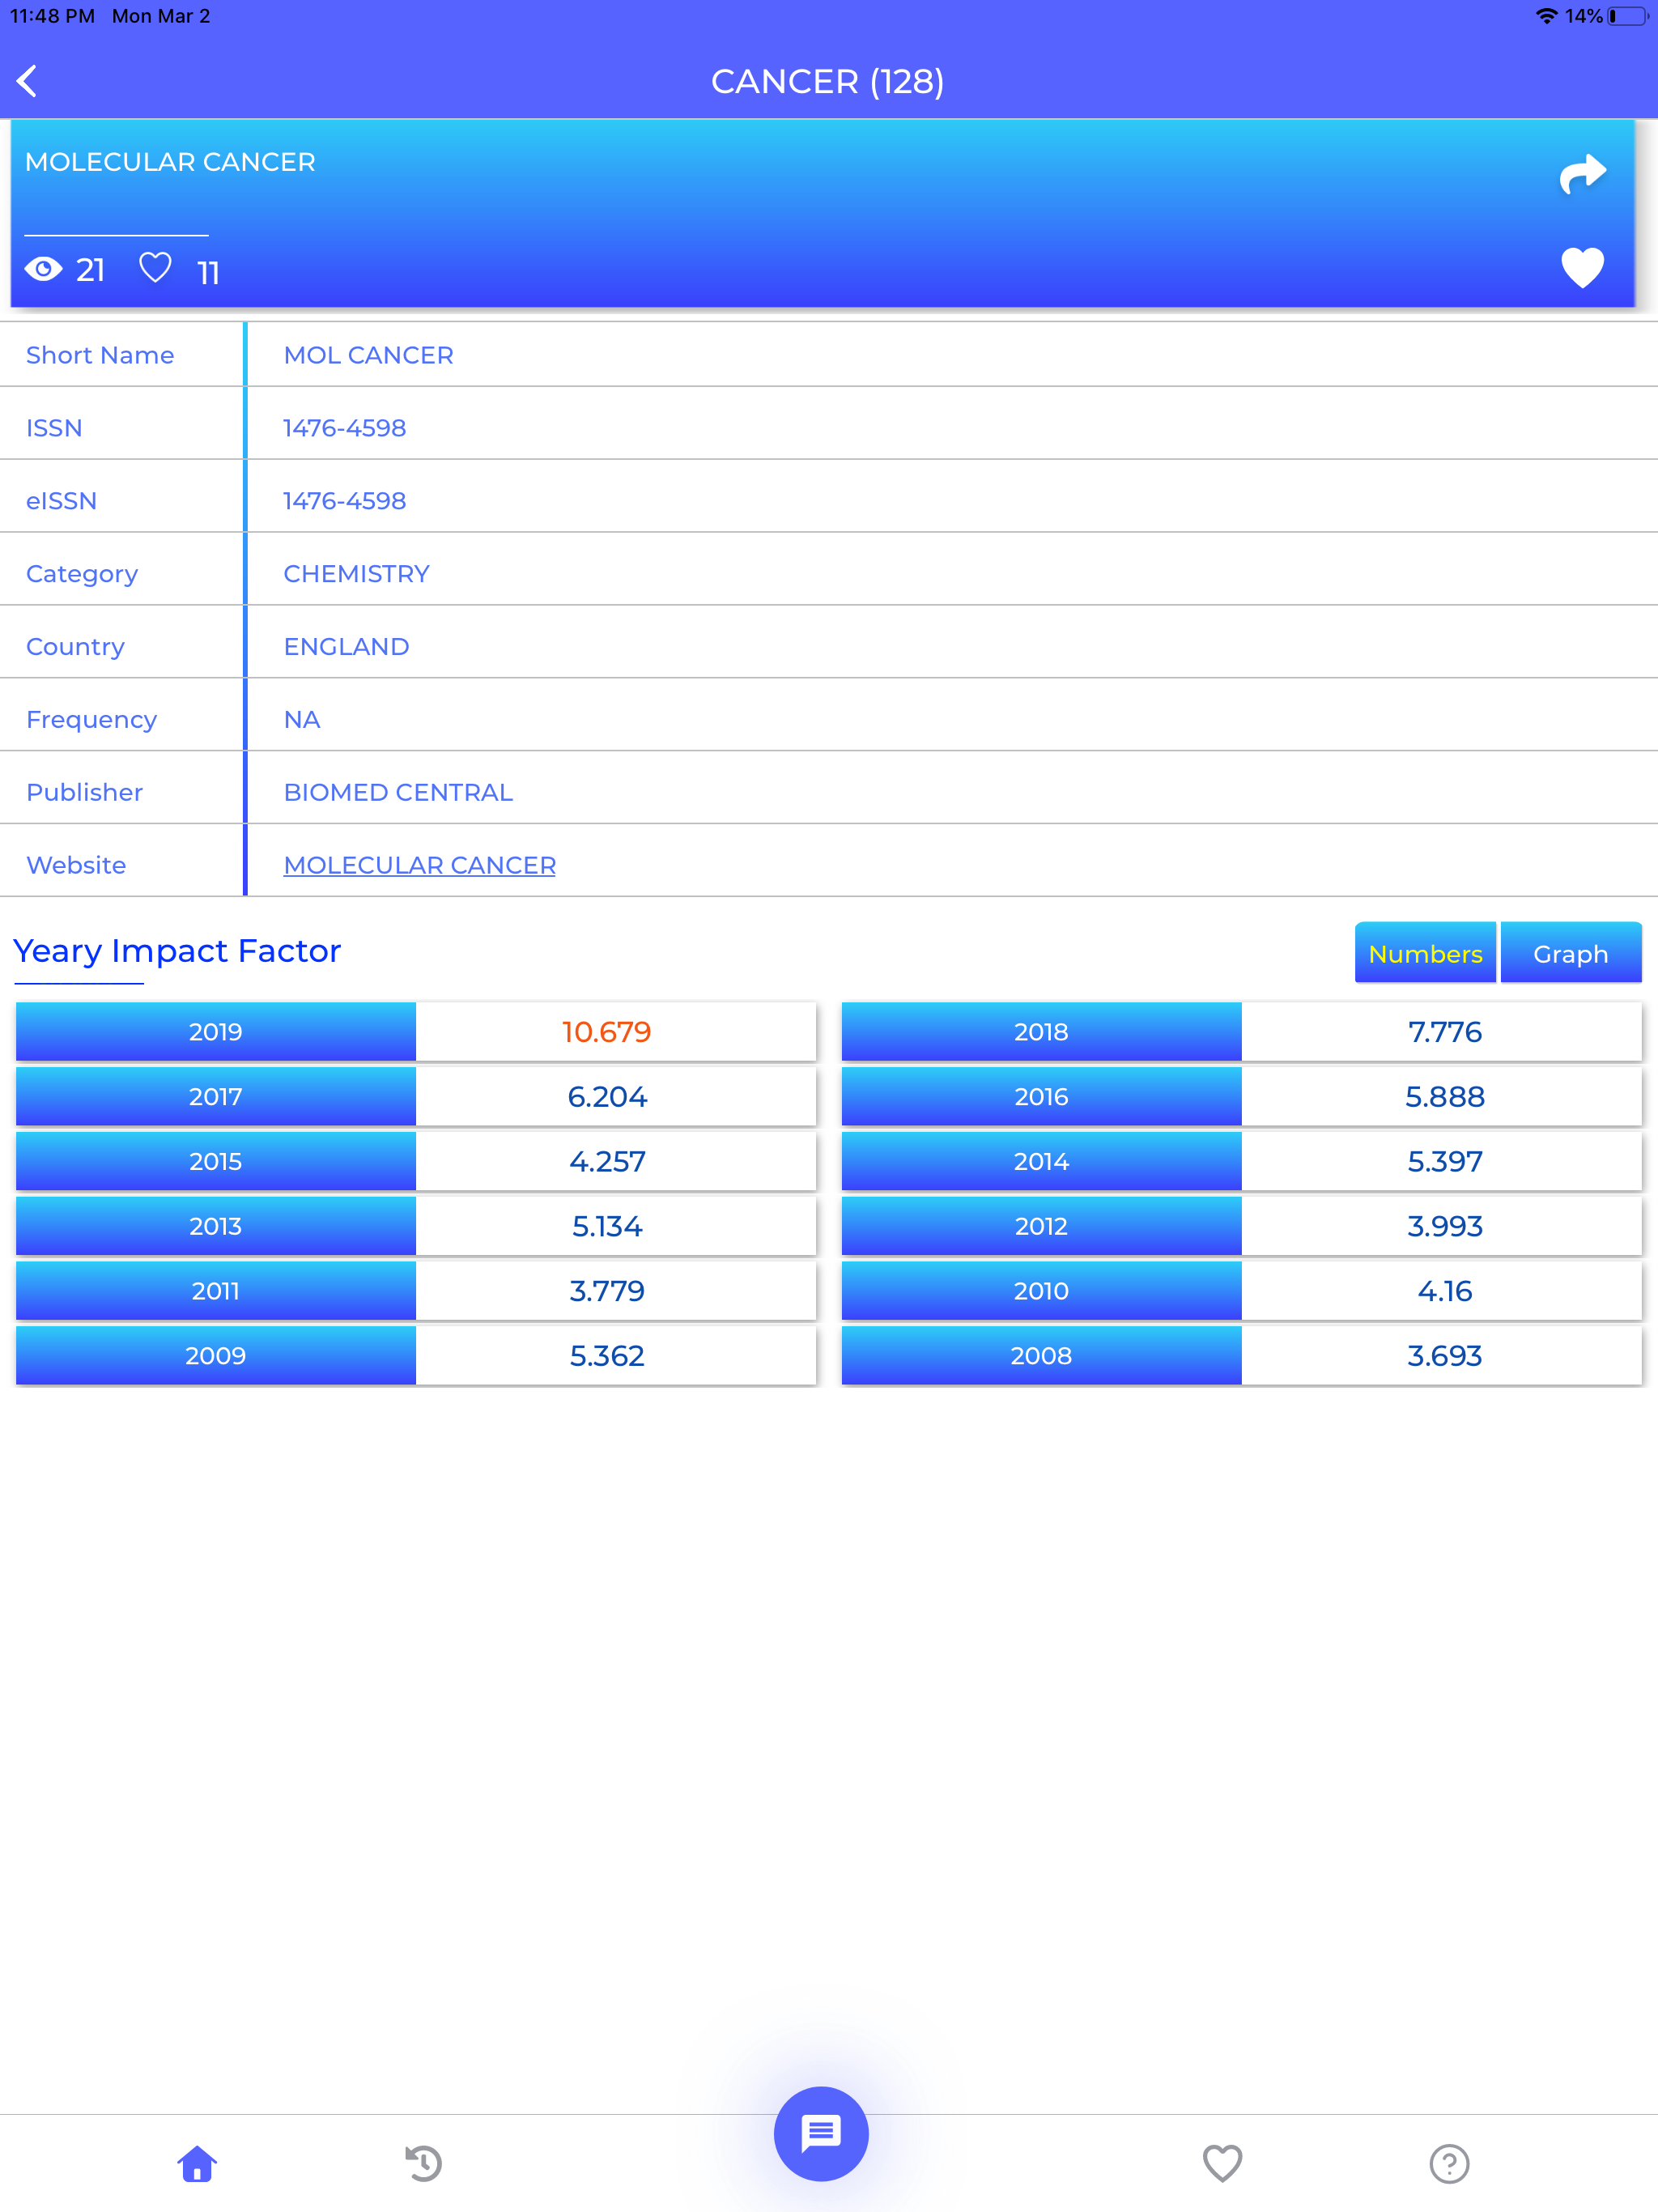Viewport: 1658px width, 2212px height.
Task: Select the 5.134 impact factor value
Action: [x=607, y=1226]
